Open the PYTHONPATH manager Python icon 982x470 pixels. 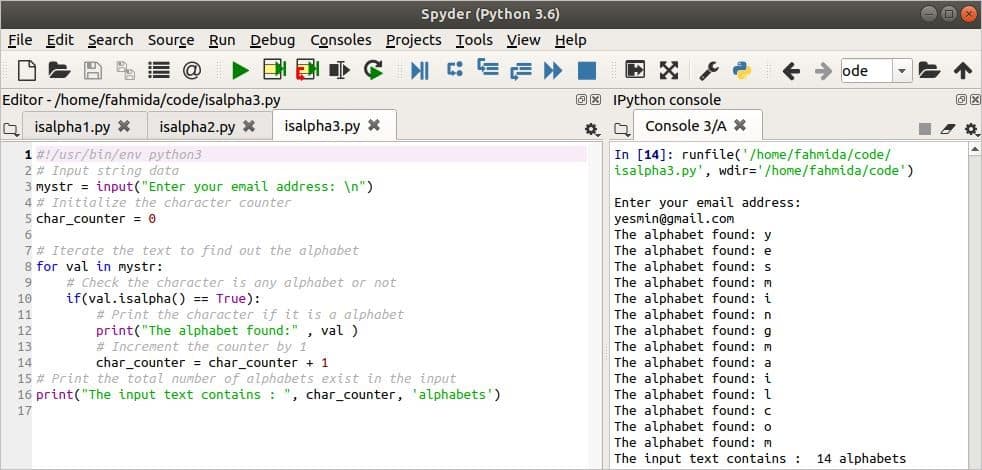tap(742, 70)
